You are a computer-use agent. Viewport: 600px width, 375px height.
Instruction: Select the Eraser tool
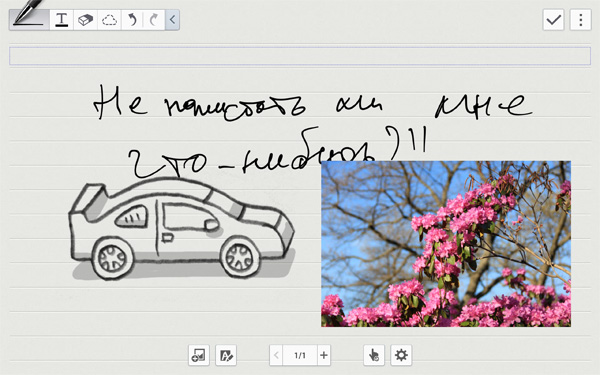[85, 20]
